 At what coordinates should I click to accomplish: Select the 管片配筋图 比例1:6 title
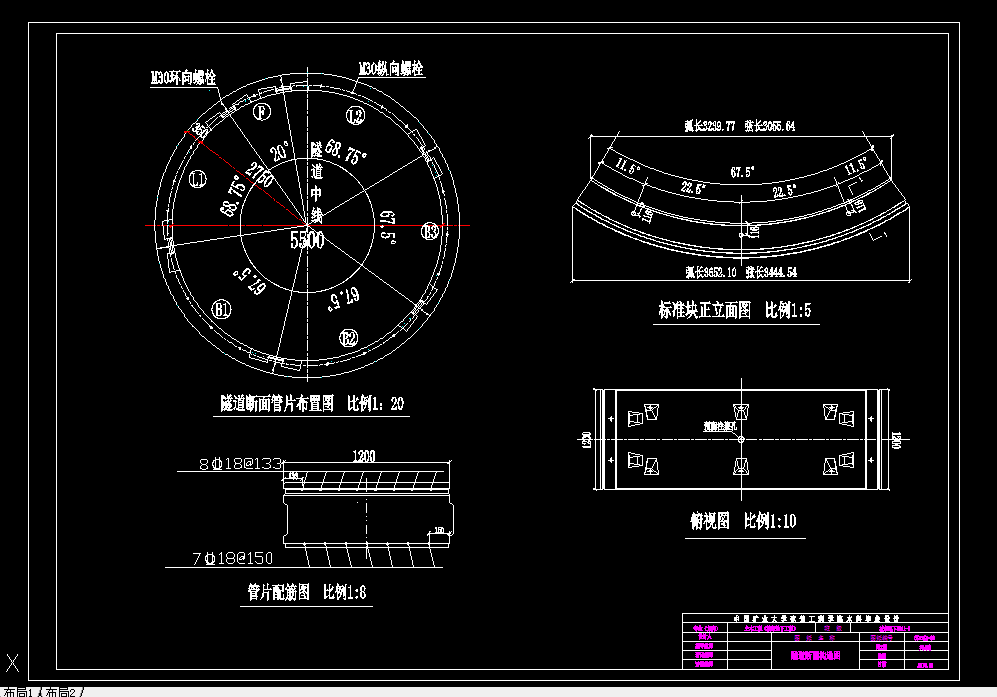306,592
